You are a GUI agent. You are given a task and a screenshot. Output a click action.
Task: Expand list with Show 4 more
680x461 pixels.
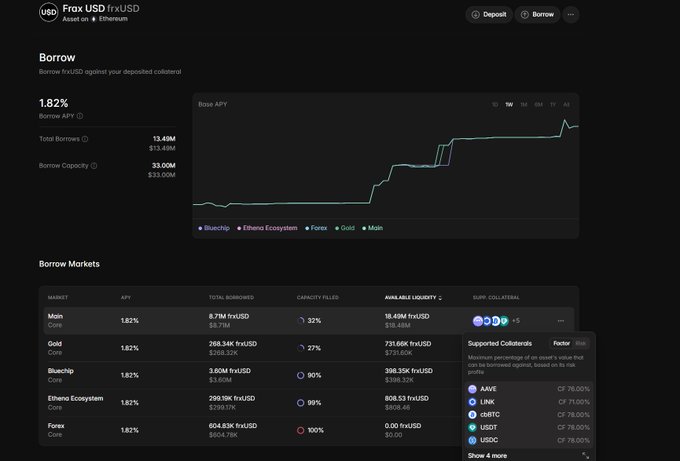pos(487,455)
